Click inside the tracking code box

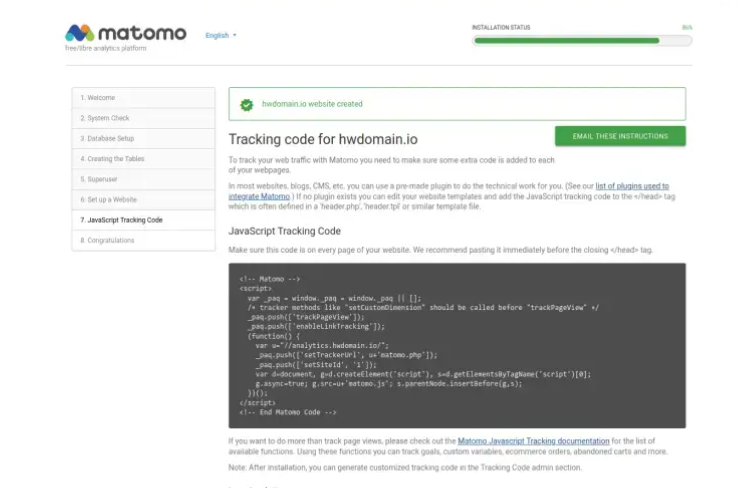click(x=457, y=345)
